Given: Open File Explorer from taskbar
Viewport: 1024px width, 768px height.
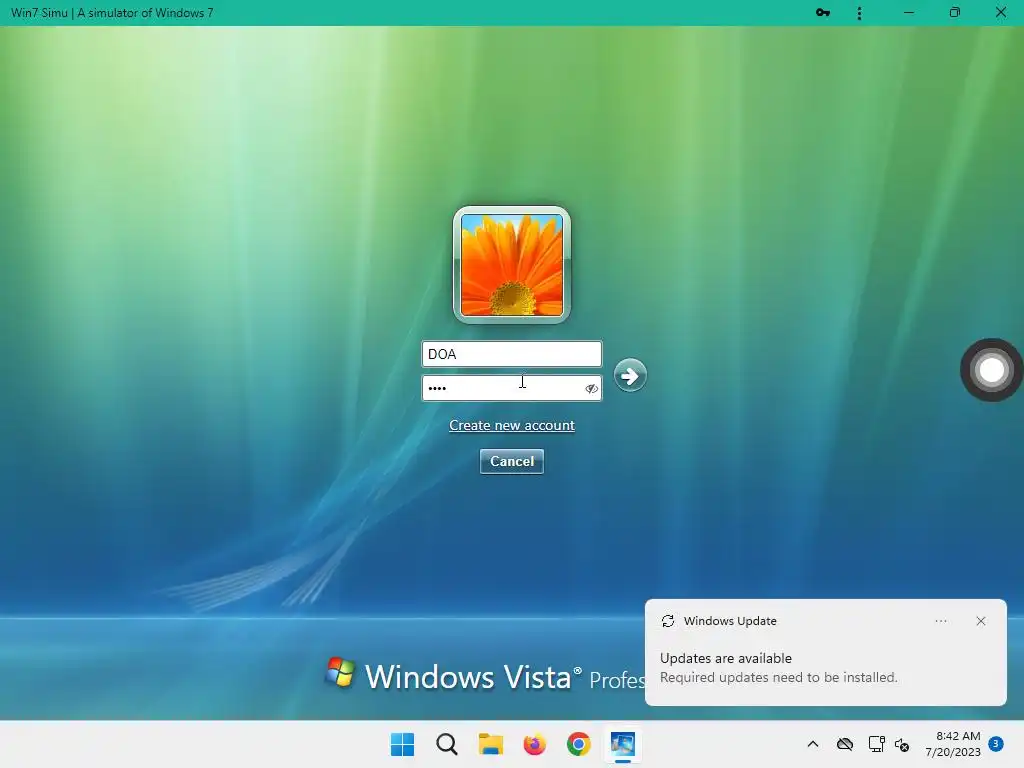Looking at the screenshot, I should 490,744.
